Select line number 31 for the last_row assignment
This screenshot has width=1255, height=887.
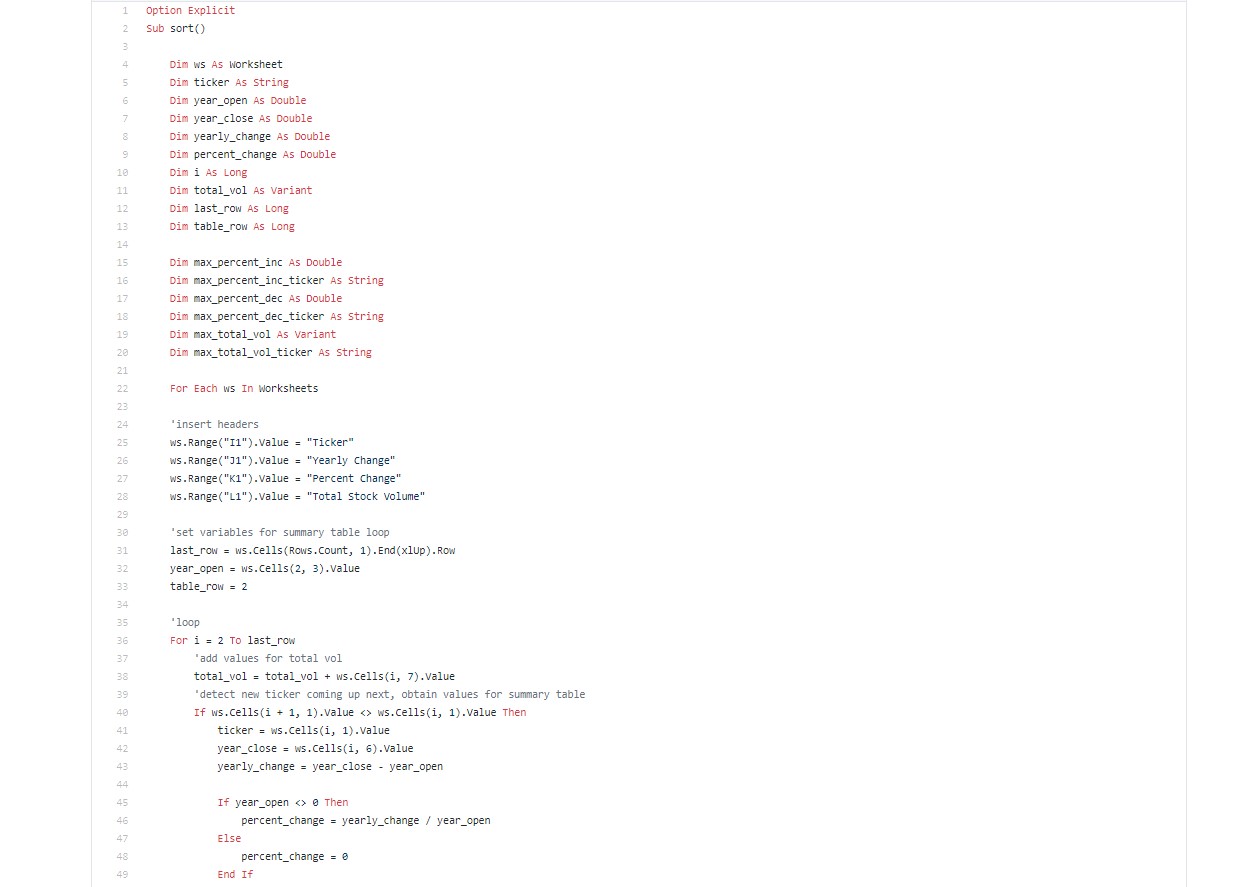[122, 550]
